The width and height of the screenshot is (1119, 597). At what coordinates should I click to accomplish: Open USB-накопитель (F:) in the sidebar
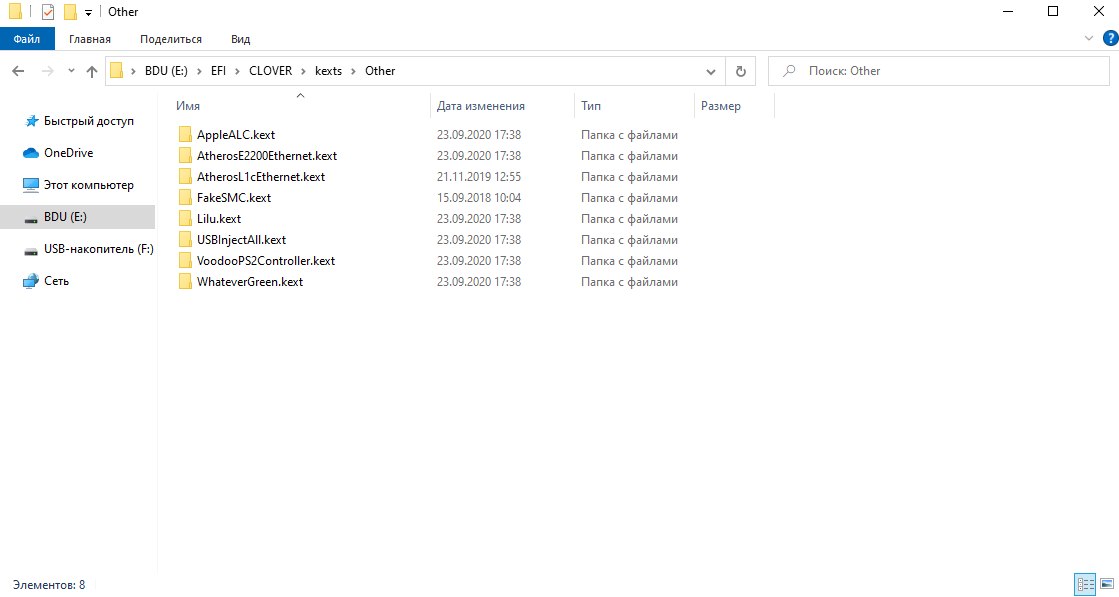(98, 249)
